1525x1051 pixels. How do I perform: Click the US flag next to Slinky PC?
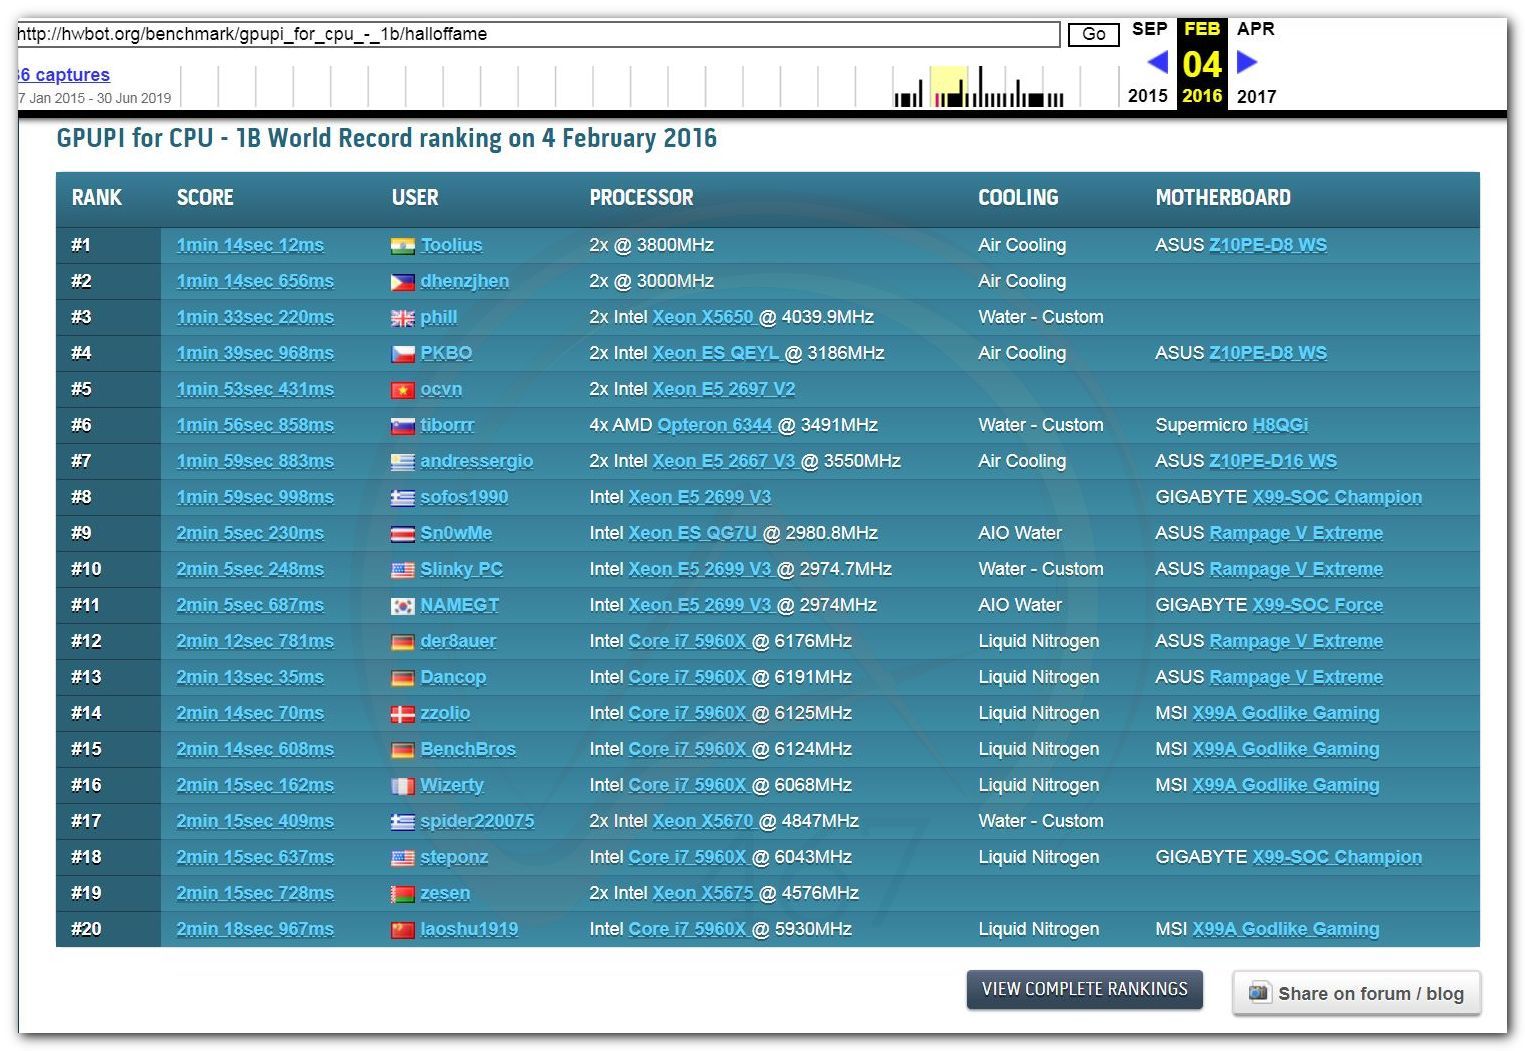402,570
